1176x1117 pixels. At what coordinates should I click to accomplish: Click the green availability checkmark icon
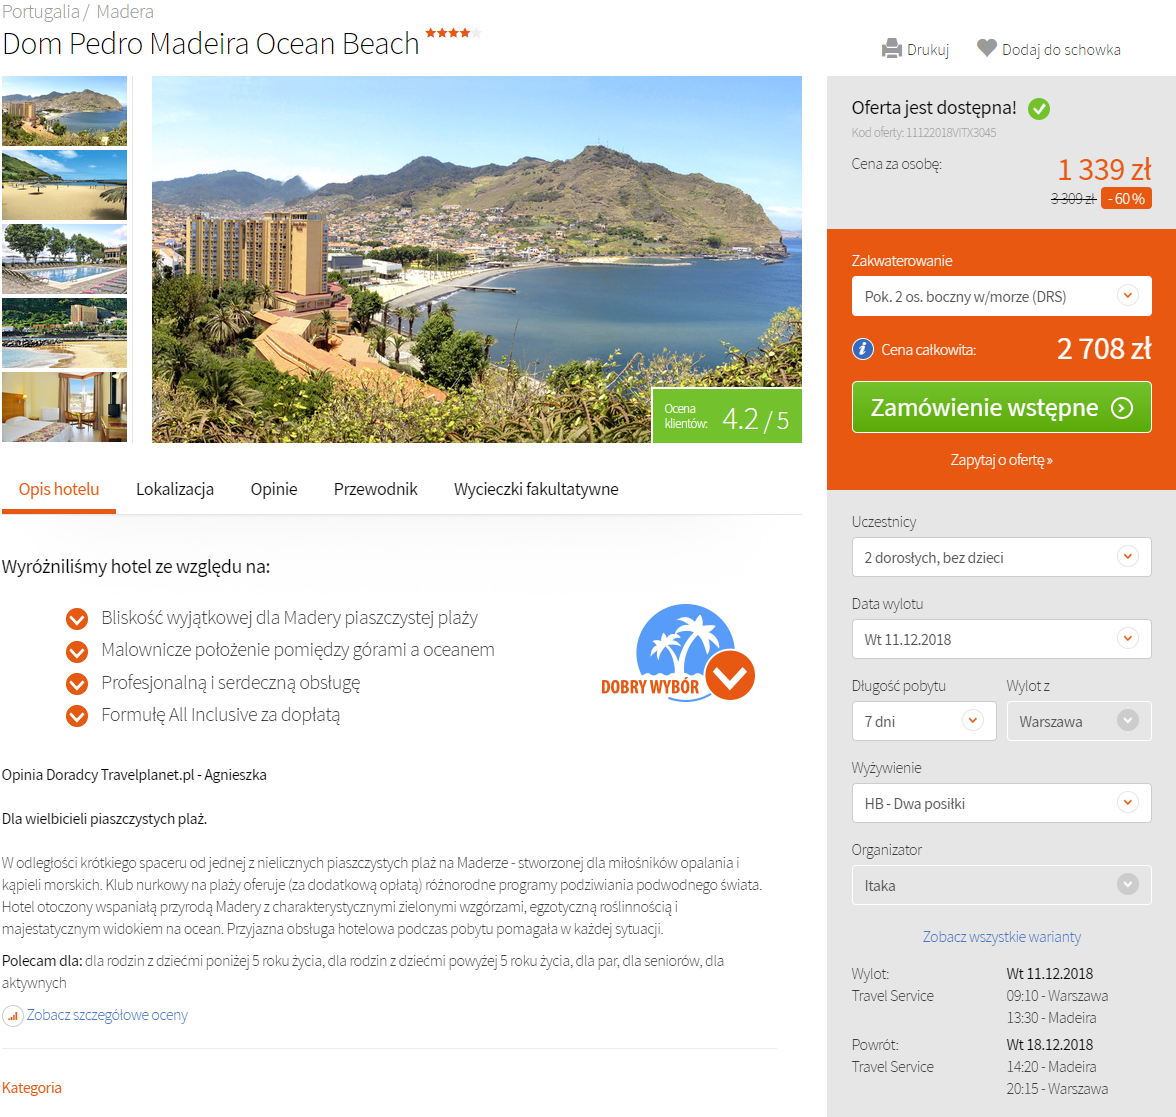point(1039,109)
